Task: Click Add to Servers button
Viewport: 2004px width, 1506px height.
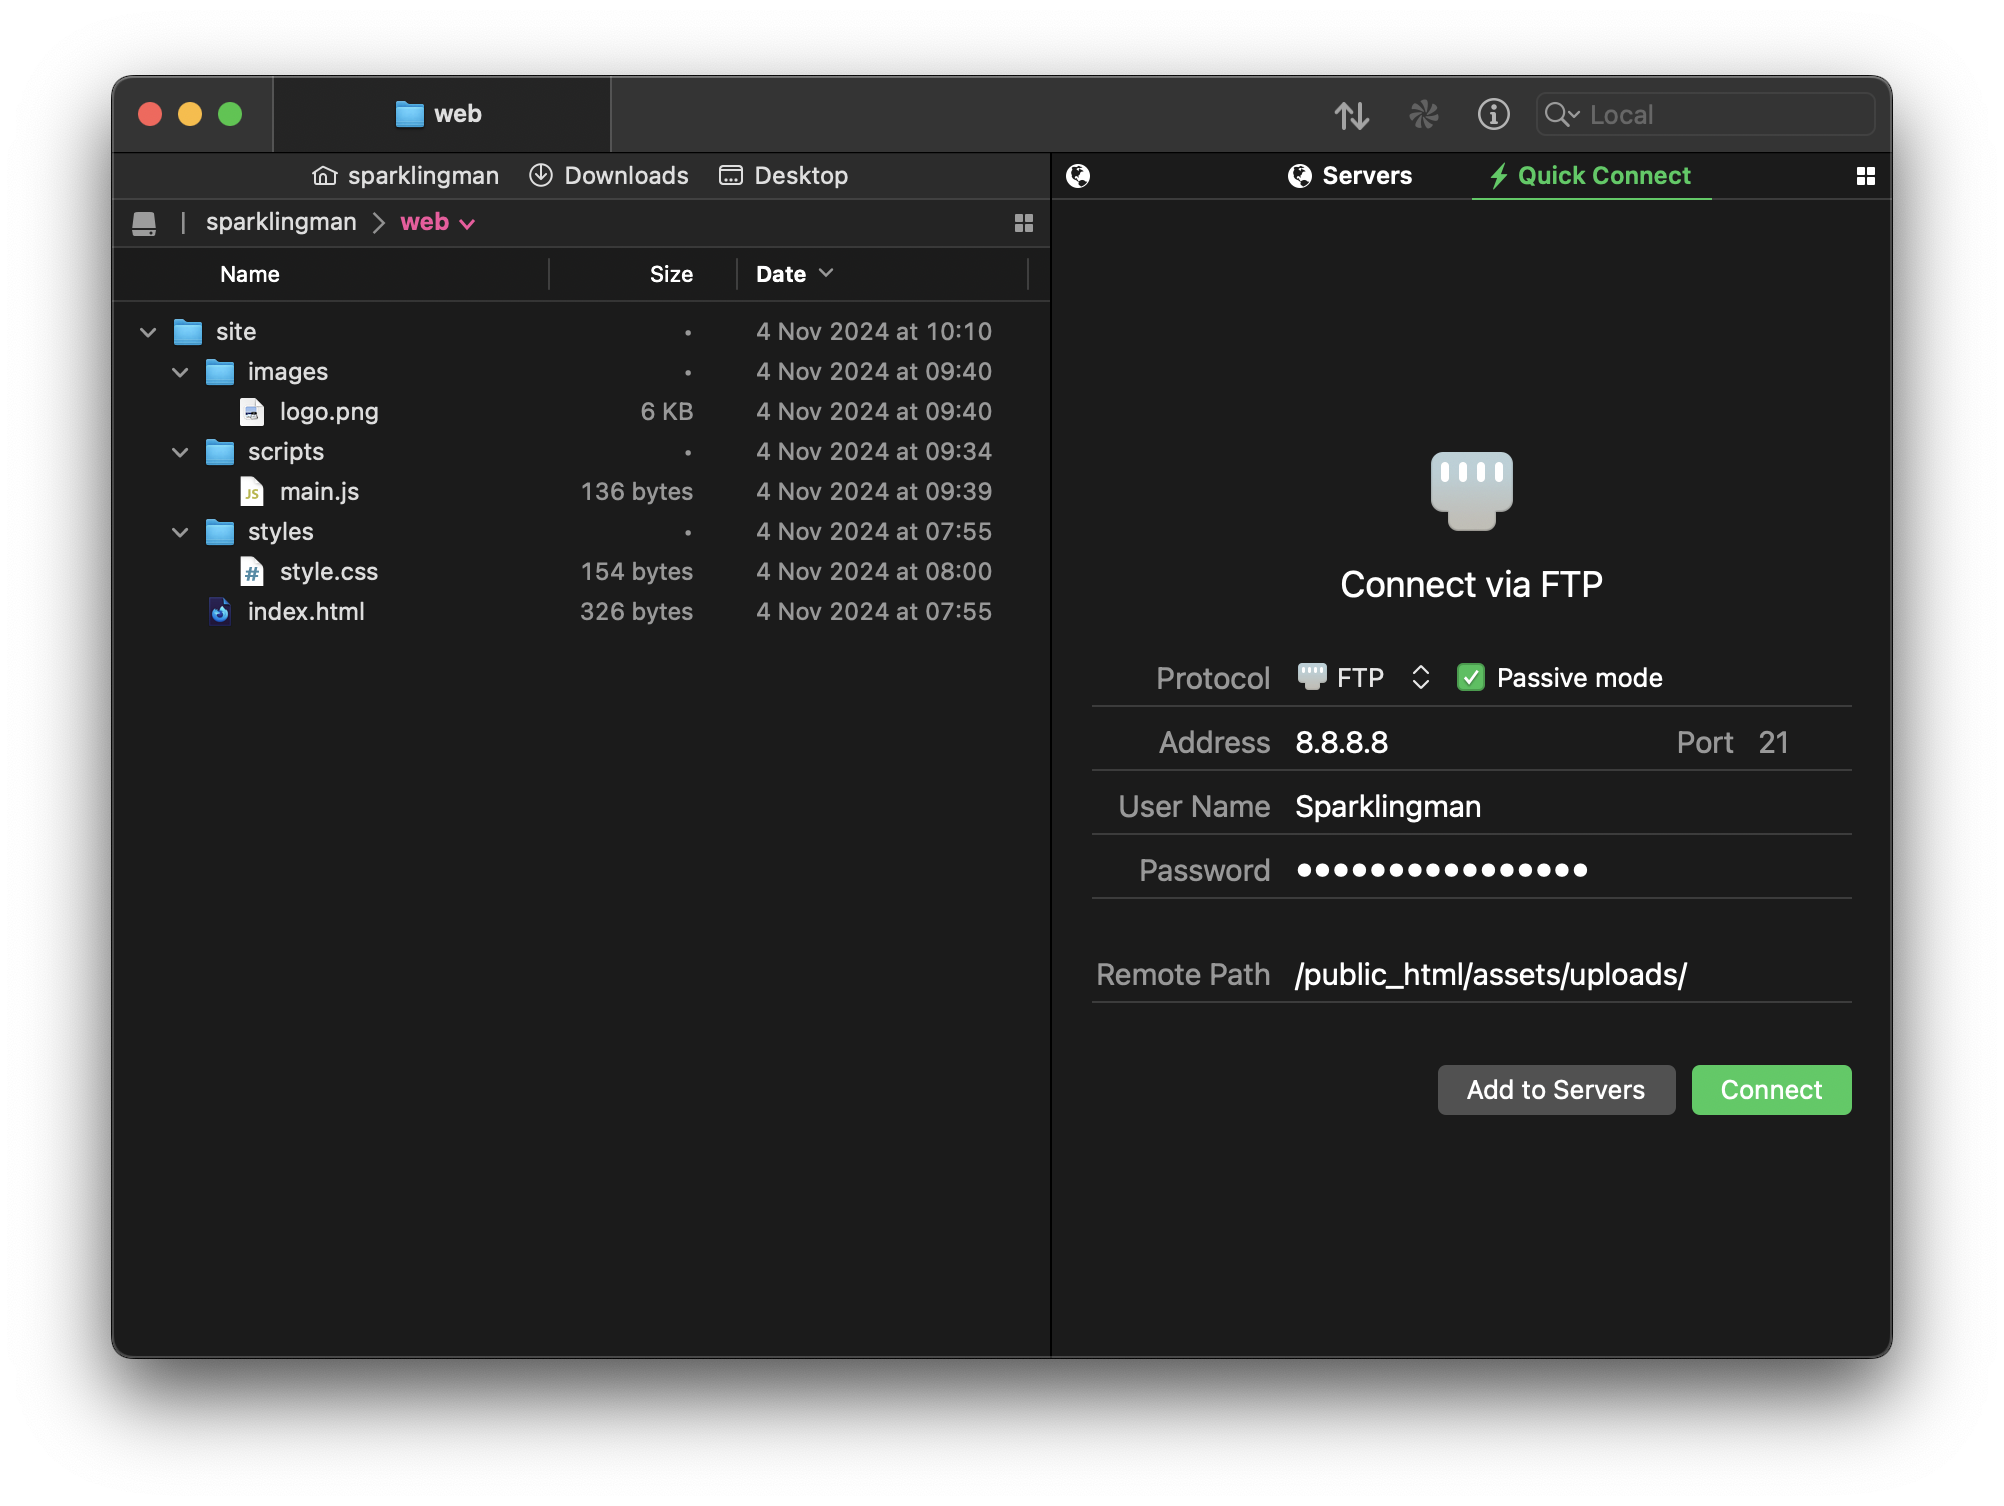Action: click(1555, 1090)
